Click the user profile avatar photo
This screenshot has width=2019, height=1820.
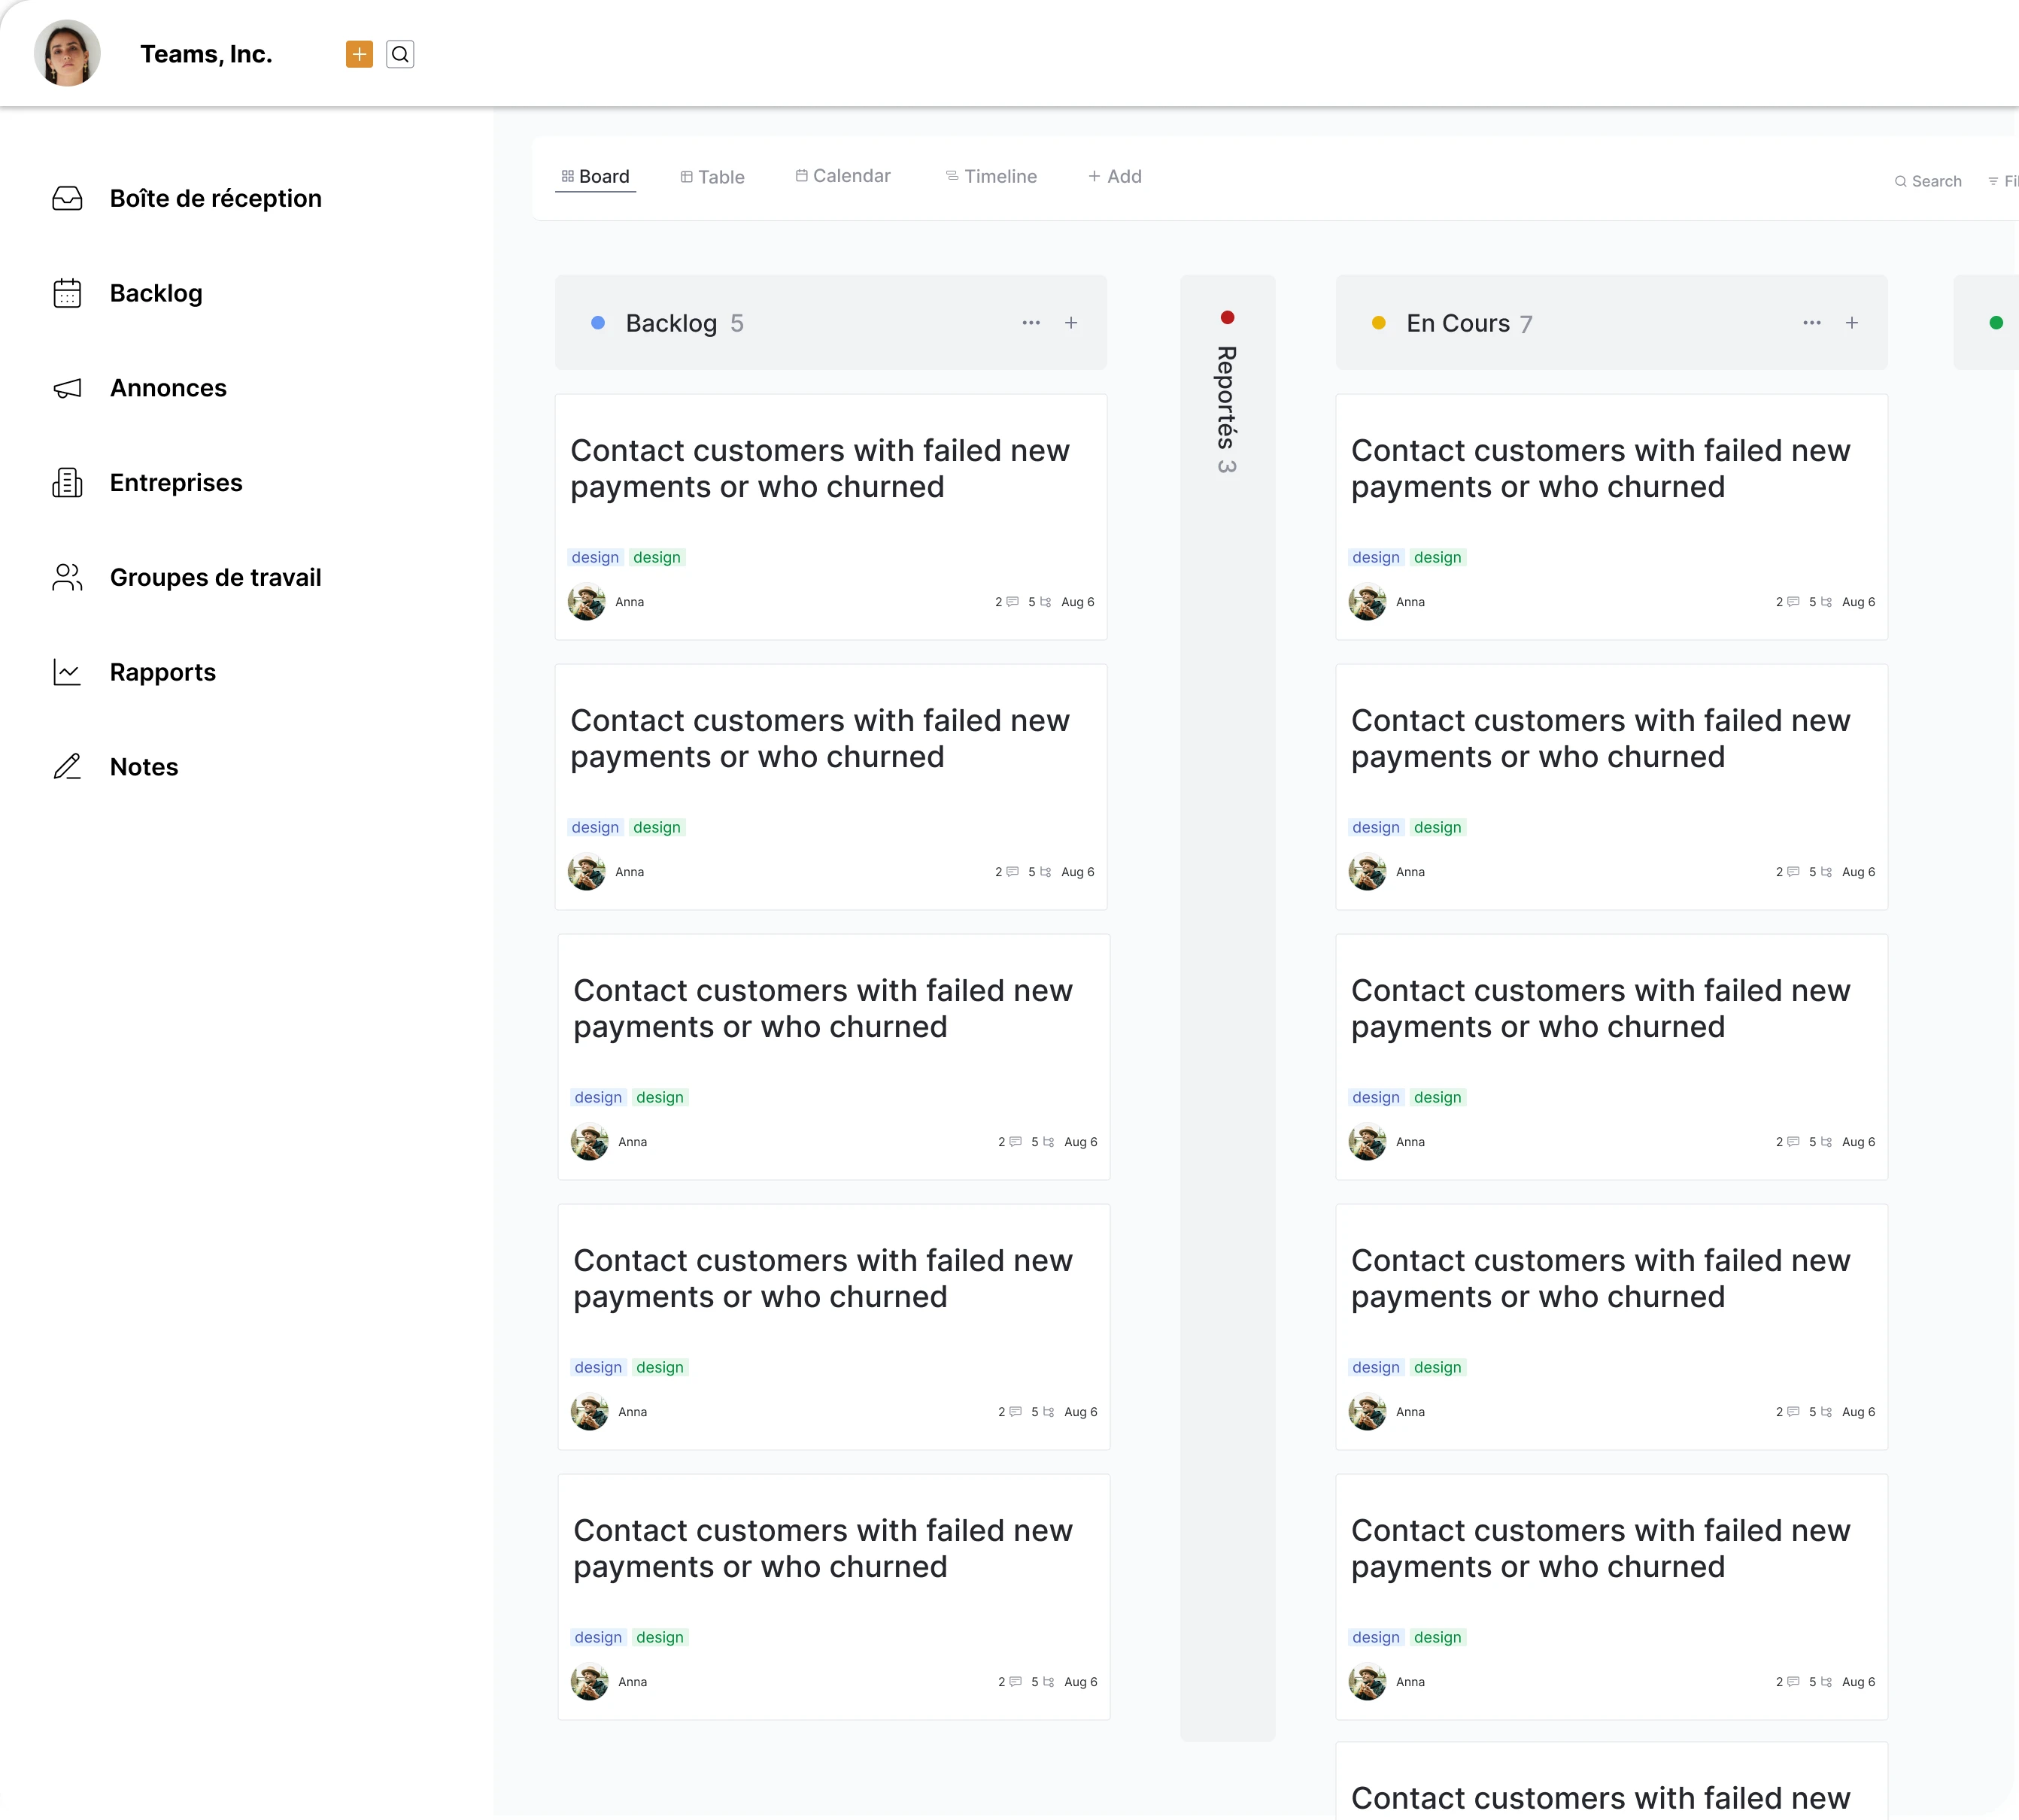tap(67, 53)
